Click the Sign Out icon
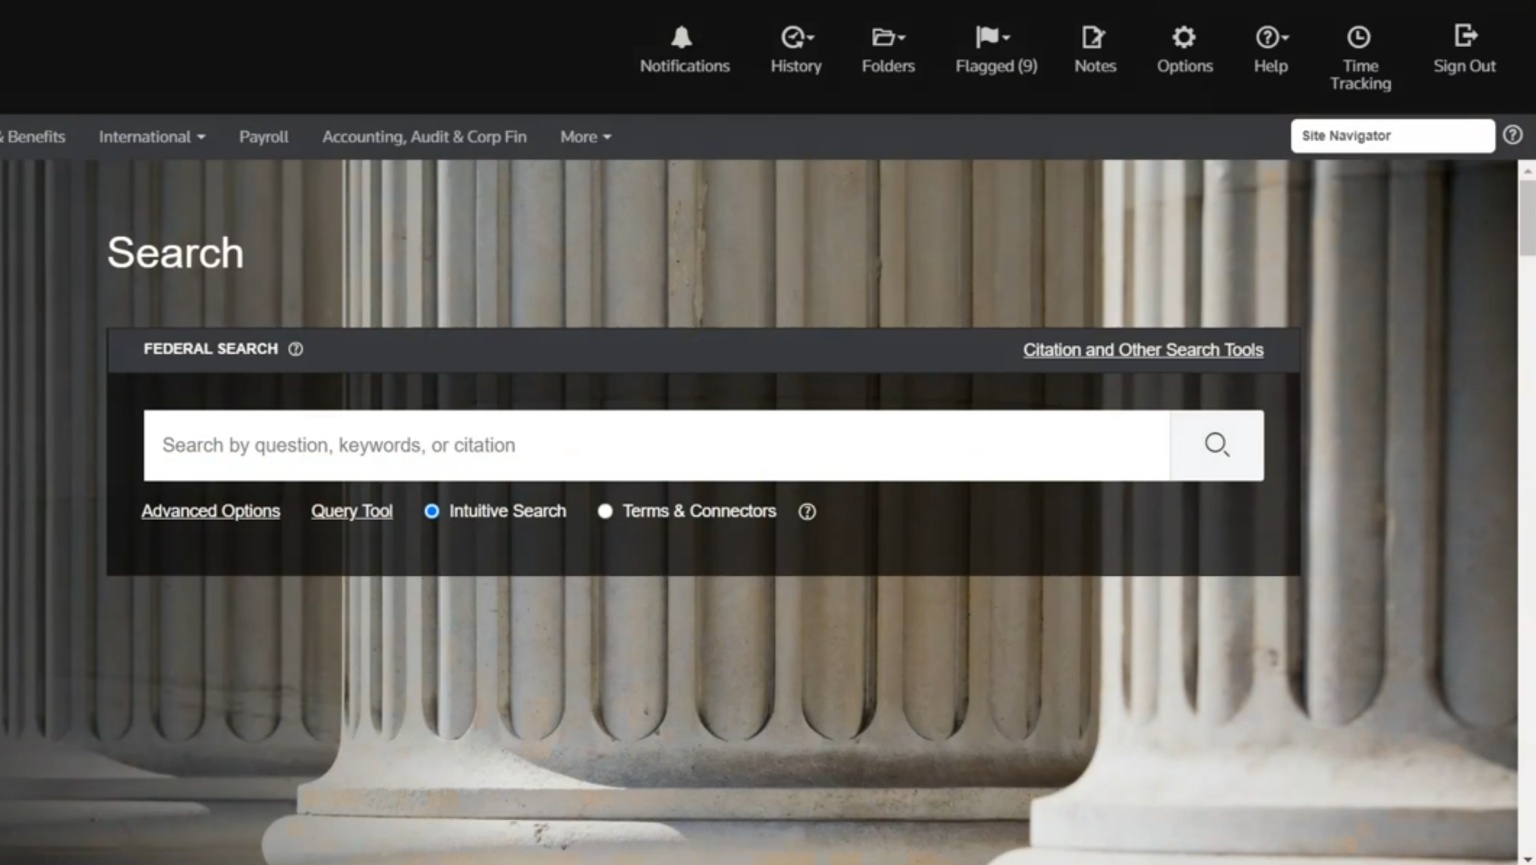The width and height of the screenshot is (1536, 865). pos(1464,37)
